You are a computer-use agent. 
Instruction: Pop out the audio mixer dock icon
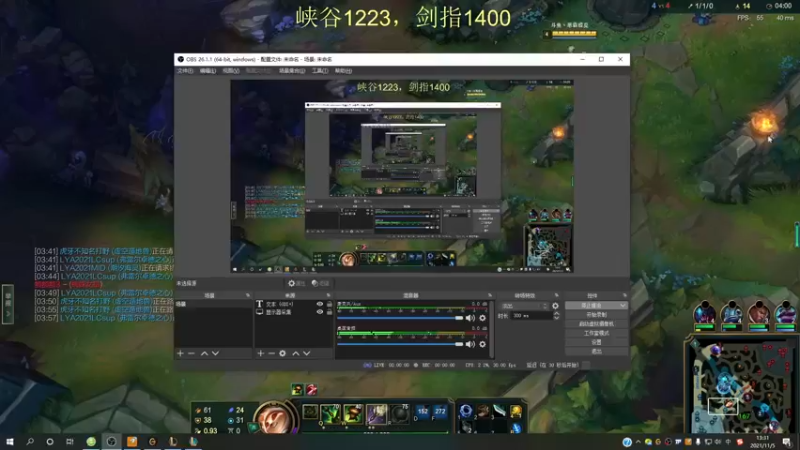[x=490, y=295]
